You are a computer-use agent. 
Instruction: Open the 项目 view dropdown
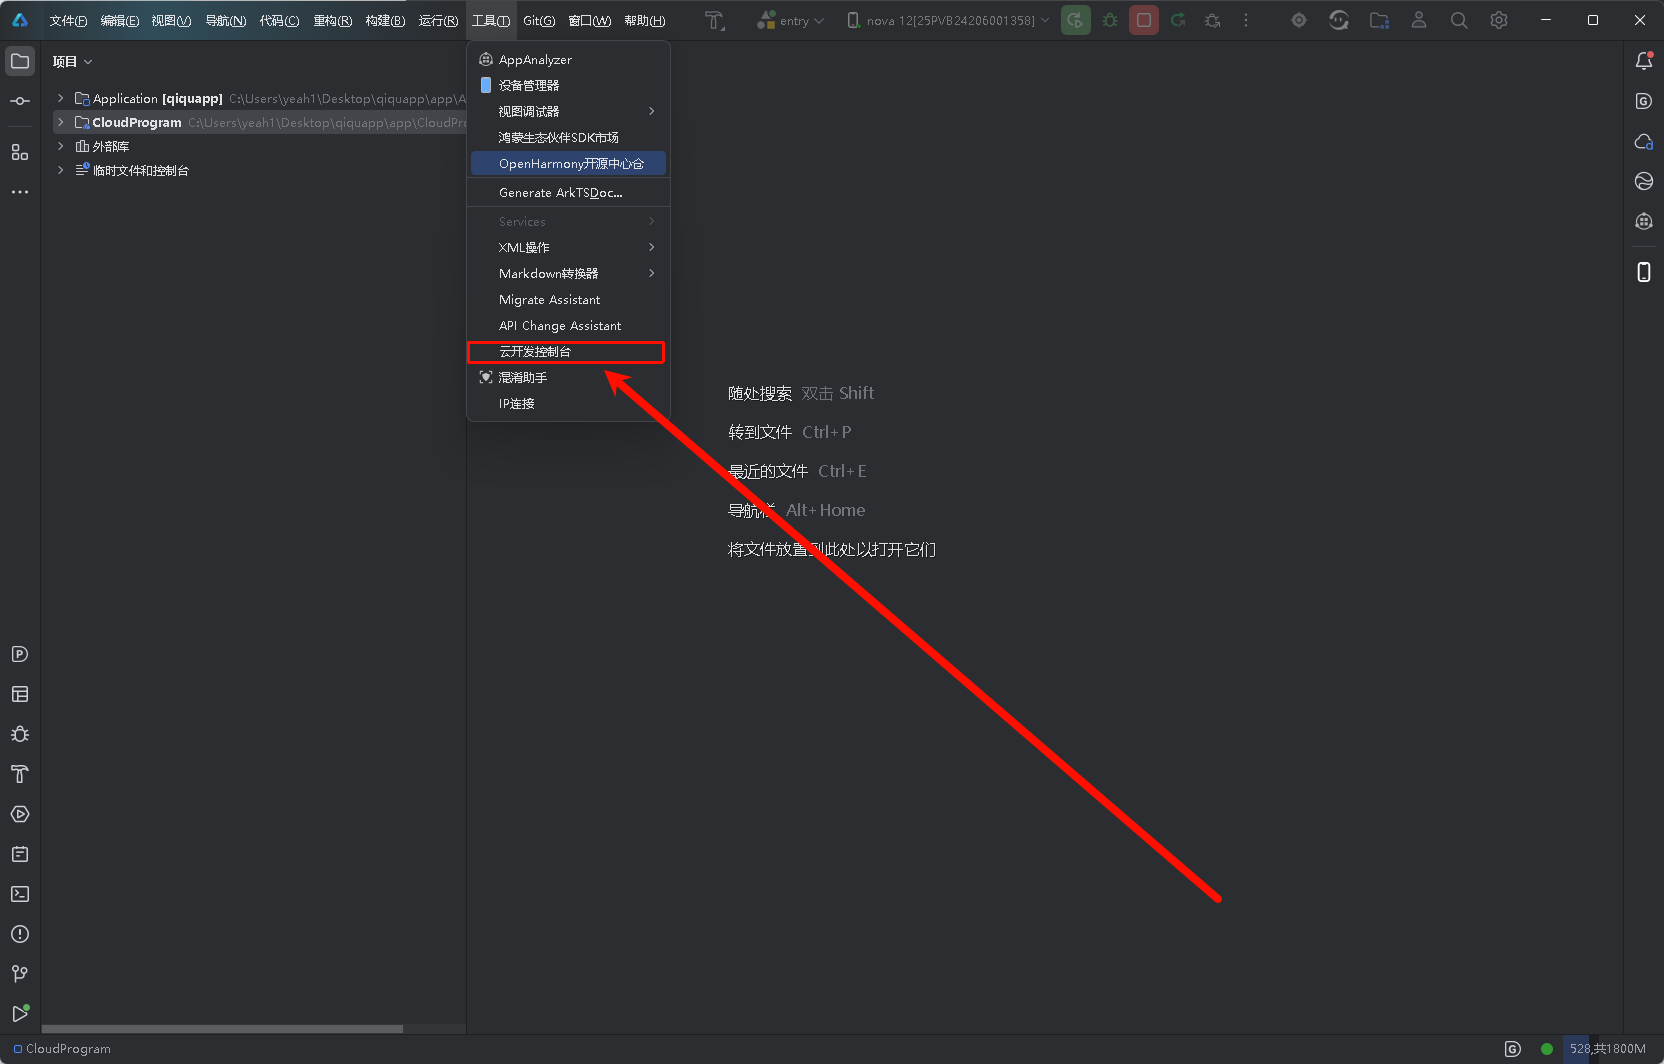coord(72,61)
